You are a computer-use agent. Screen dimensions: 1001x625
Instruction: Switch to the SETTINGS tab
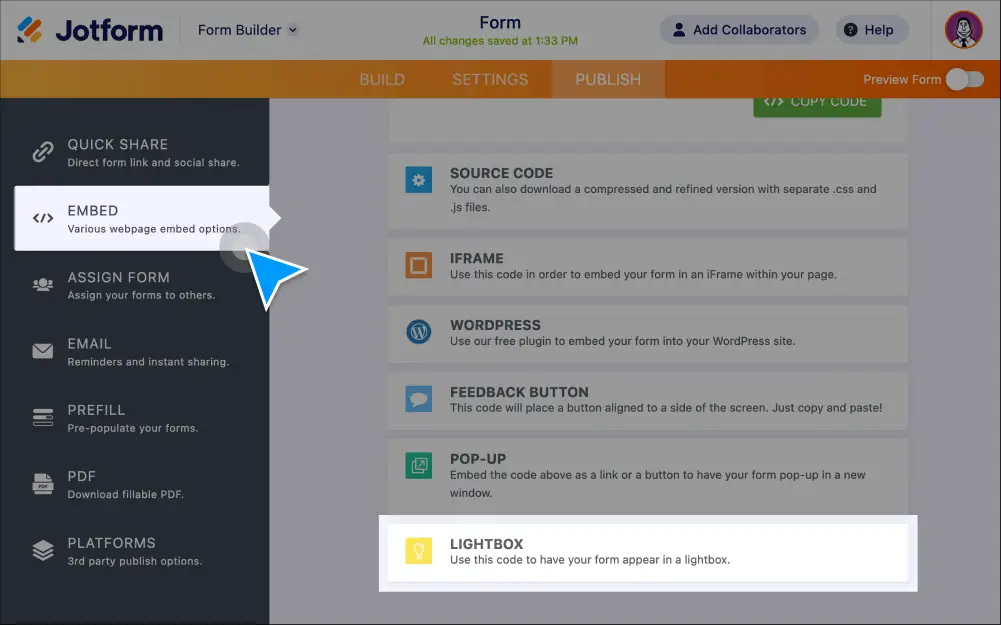[489, 79]
